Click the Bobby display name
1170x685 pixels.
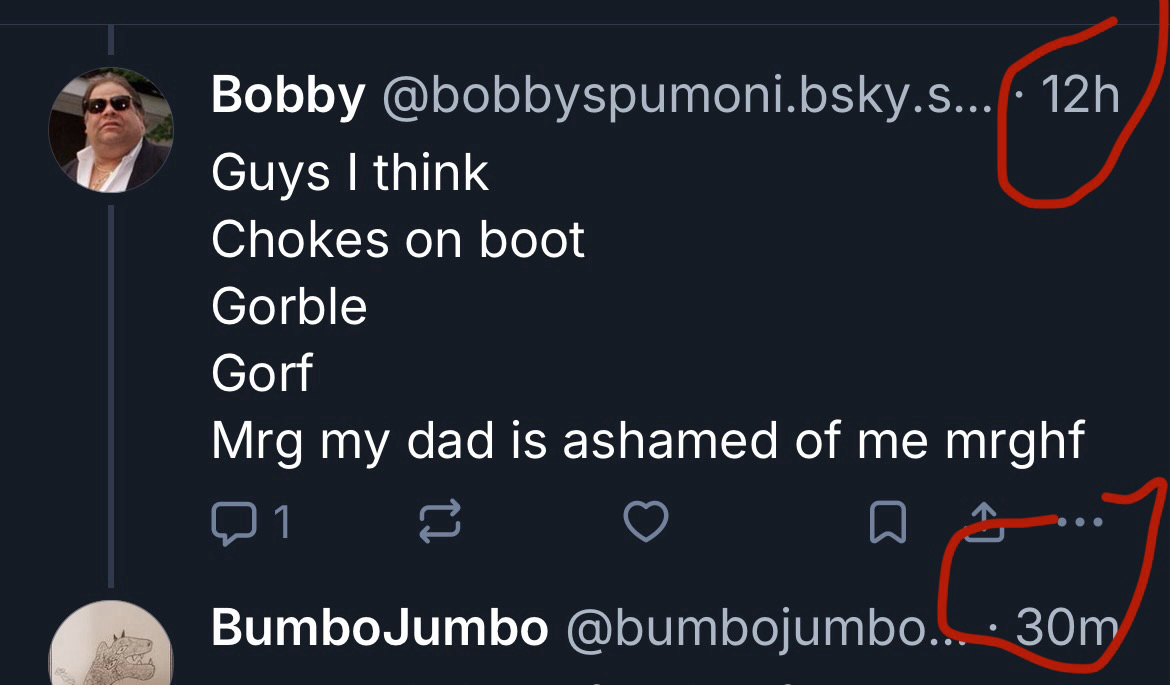pos(288,97)
